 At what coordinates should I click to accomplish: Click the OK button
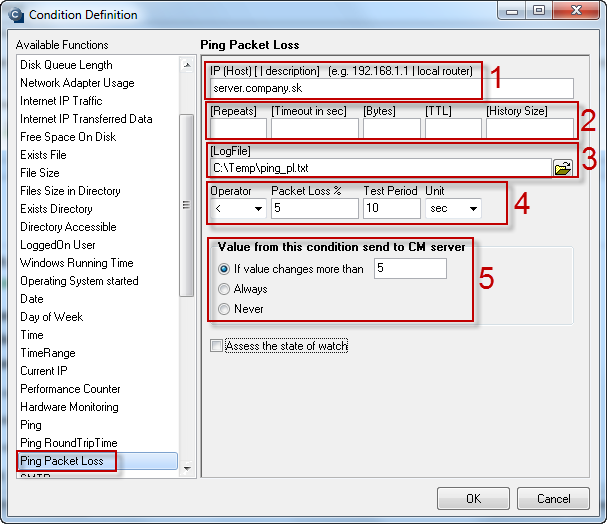[473, 498]
